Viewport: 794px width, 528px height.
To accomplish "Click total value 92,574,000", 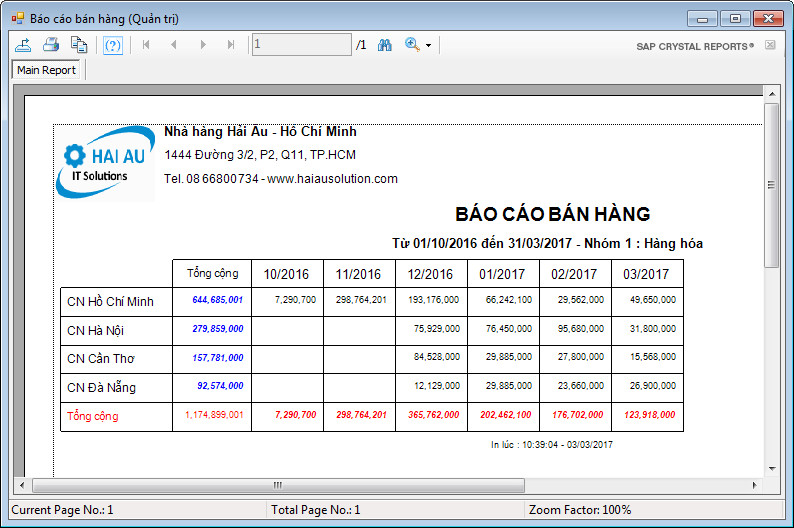I will coord(220,386).
